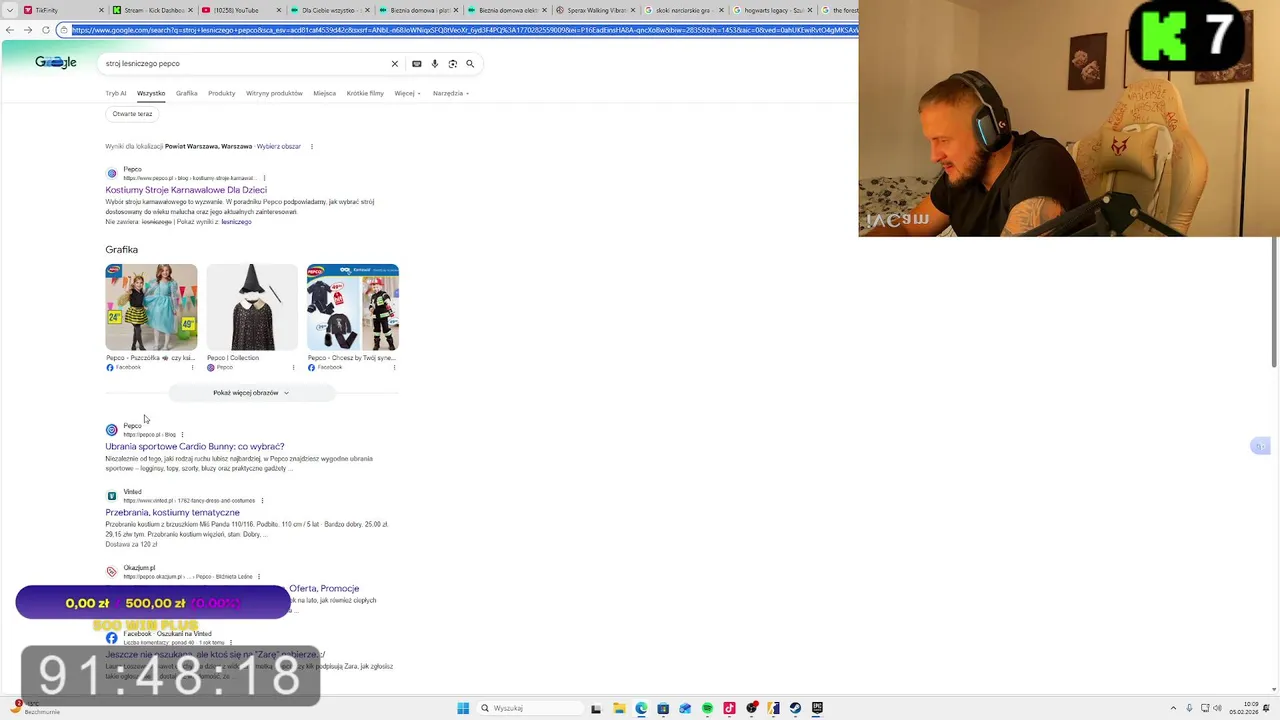
Task: Expand the Narzędzia tools dropdown
Action: click(451, 93)
